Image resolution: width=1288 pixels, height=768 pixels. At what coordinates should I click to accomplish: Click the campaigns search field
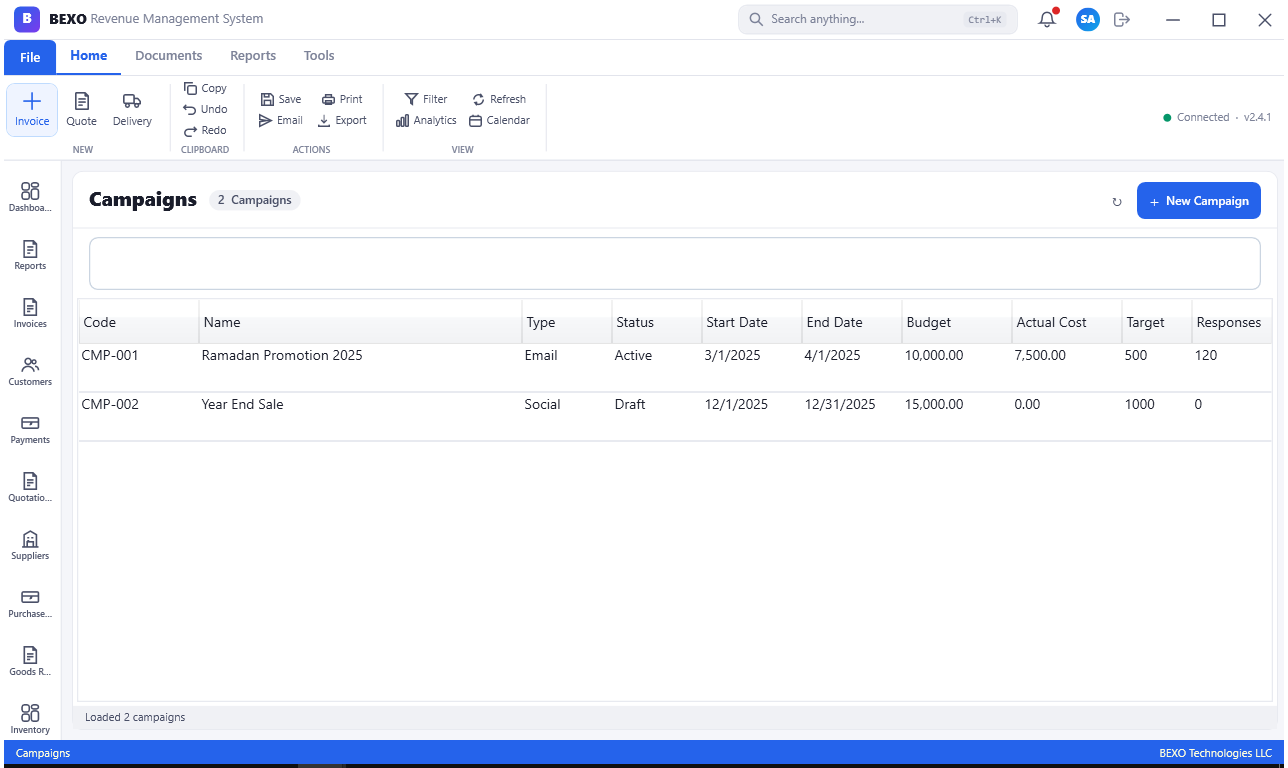[675, 264]
